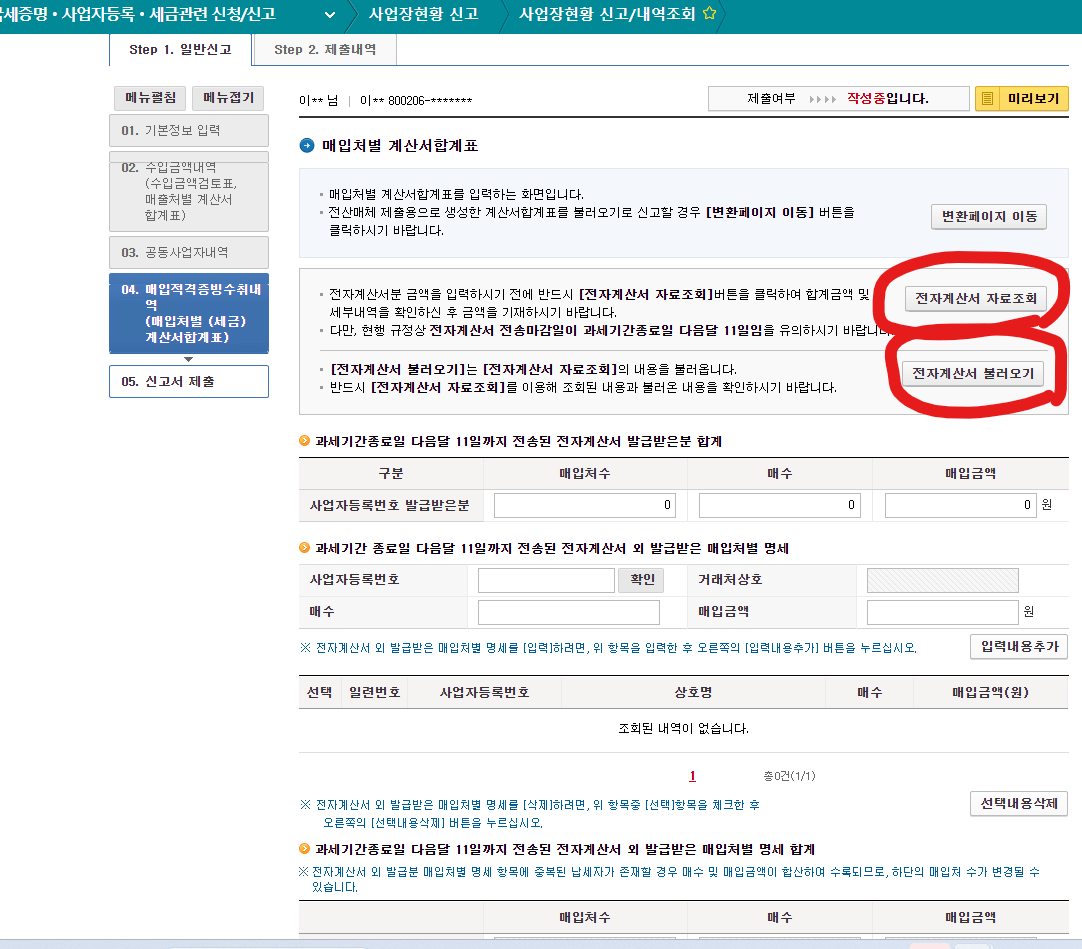1082x949 pixels.
Task: Expand the 신청/신고 menu chevron
Action: coord(332,15)
